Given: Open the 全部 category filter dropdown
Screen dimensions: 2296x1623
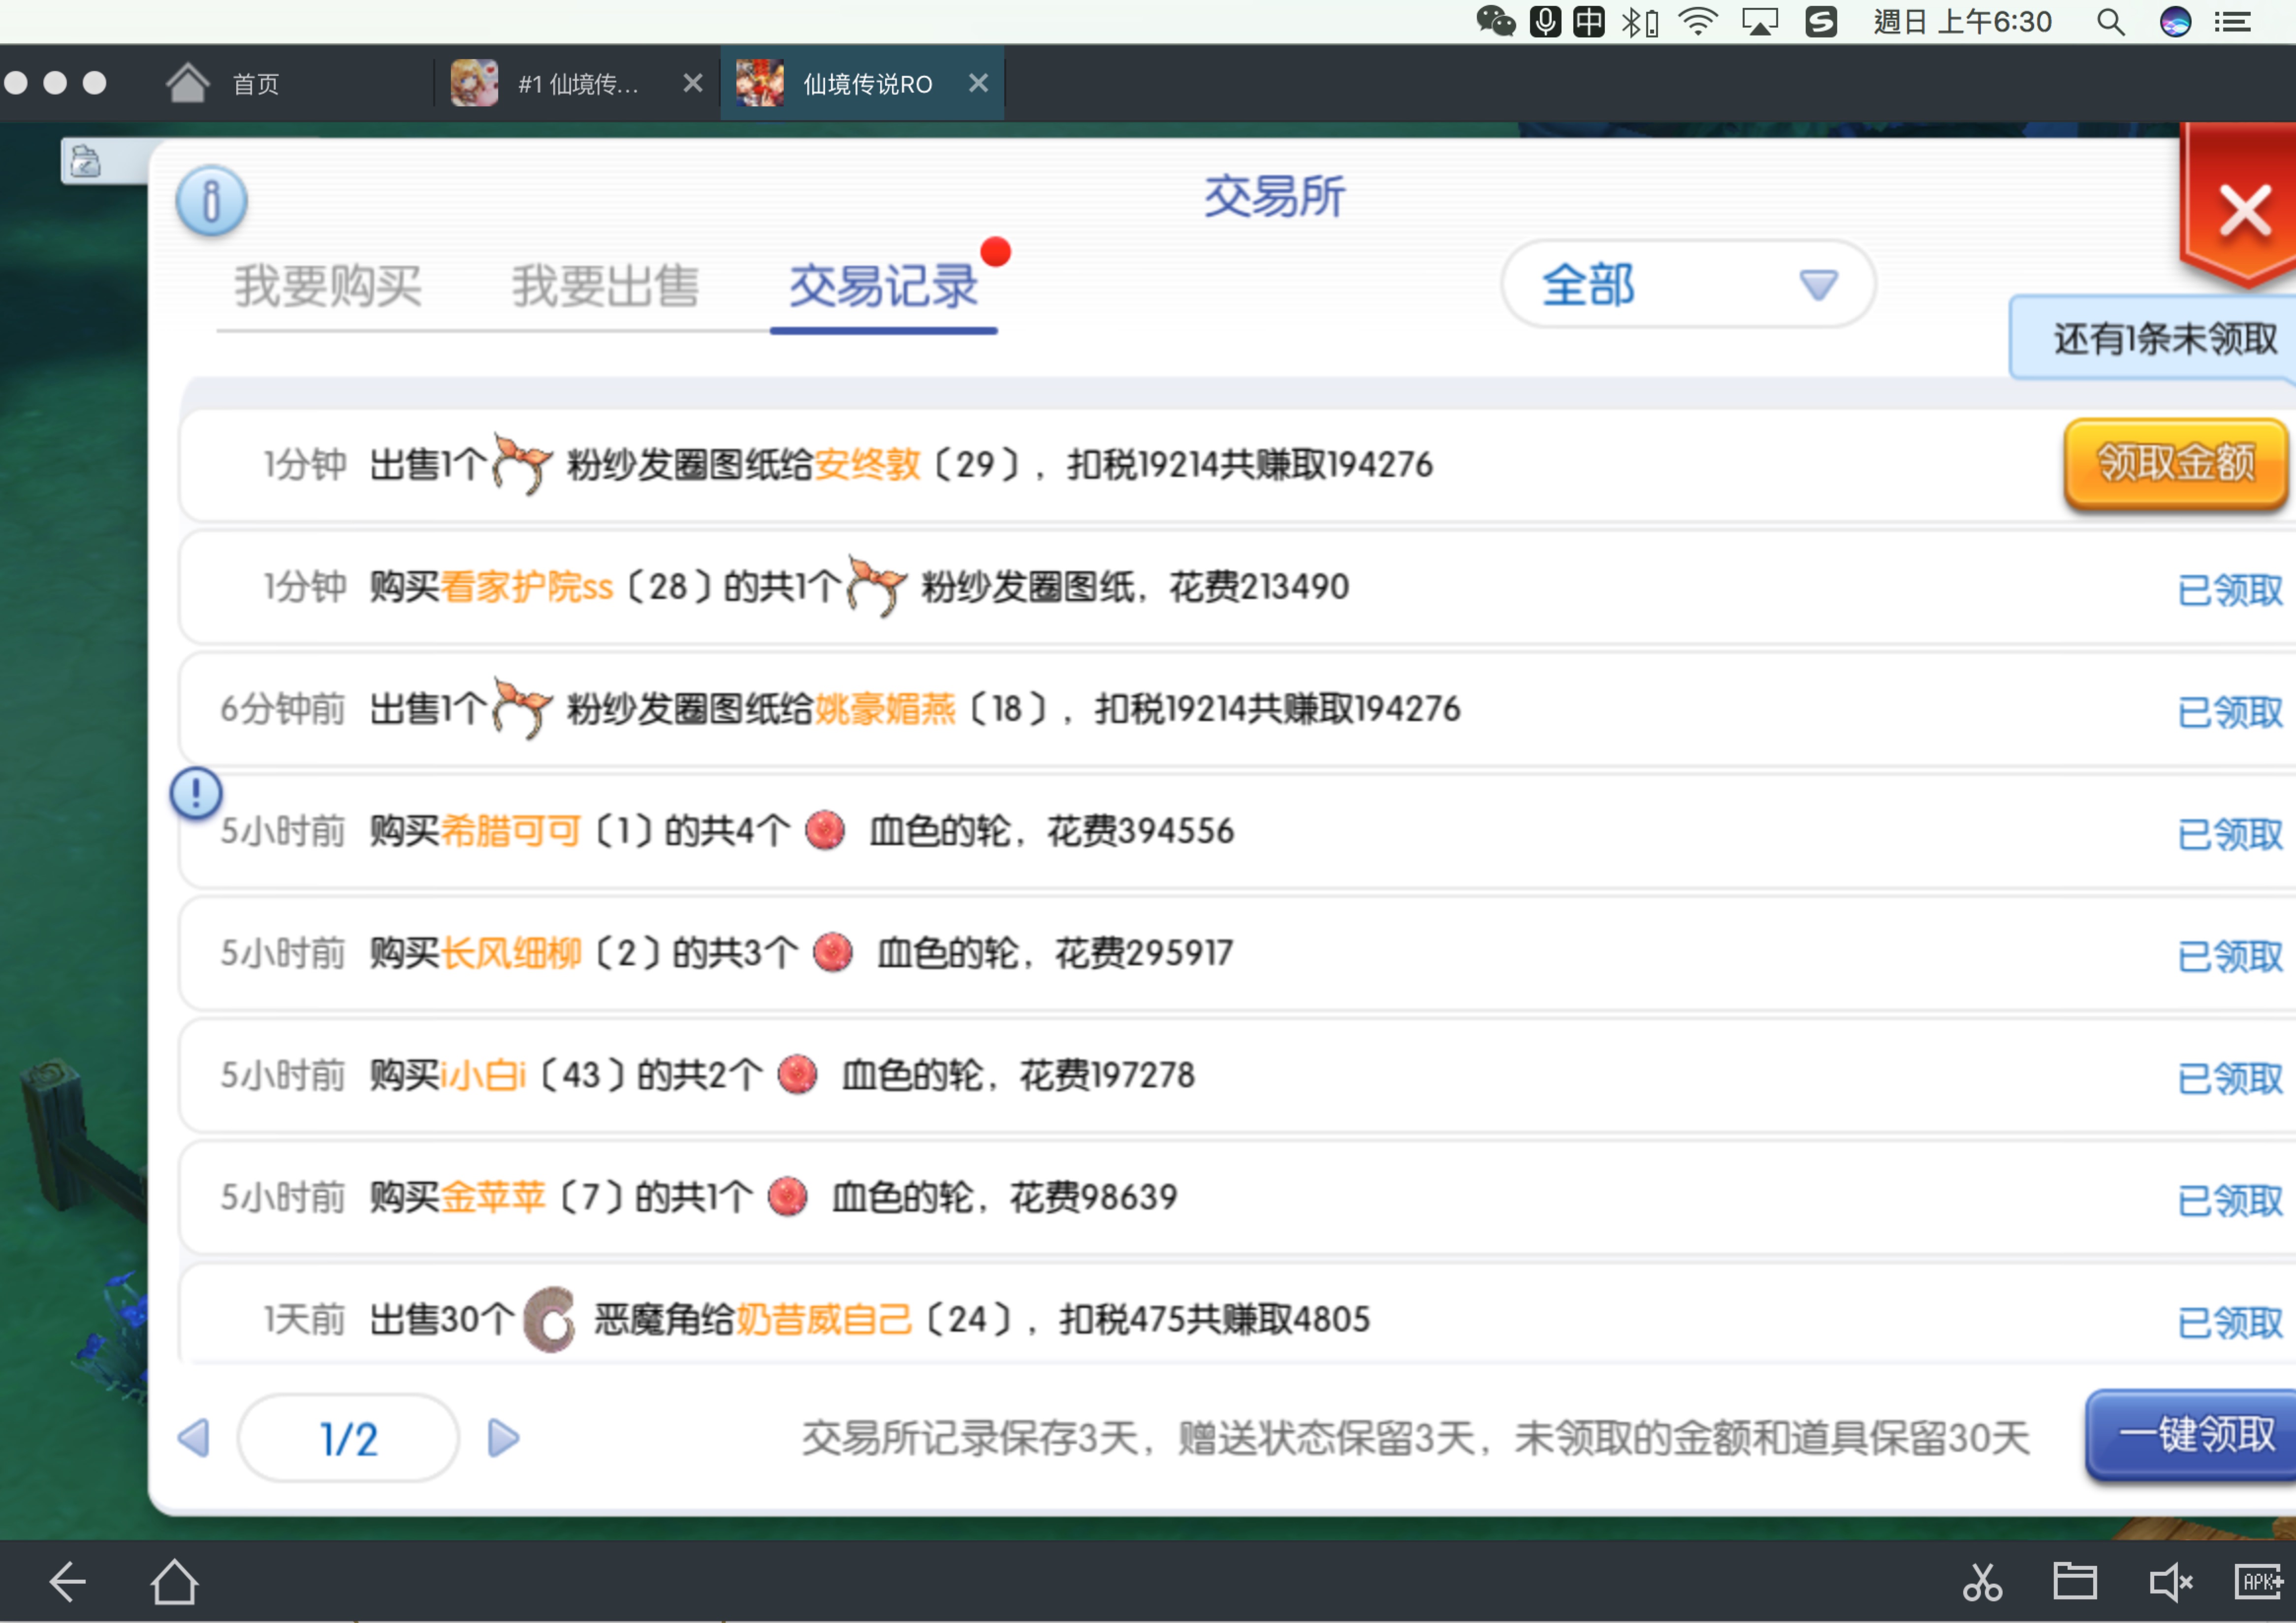Looking at the screenshot, I should coord(1688,285).
